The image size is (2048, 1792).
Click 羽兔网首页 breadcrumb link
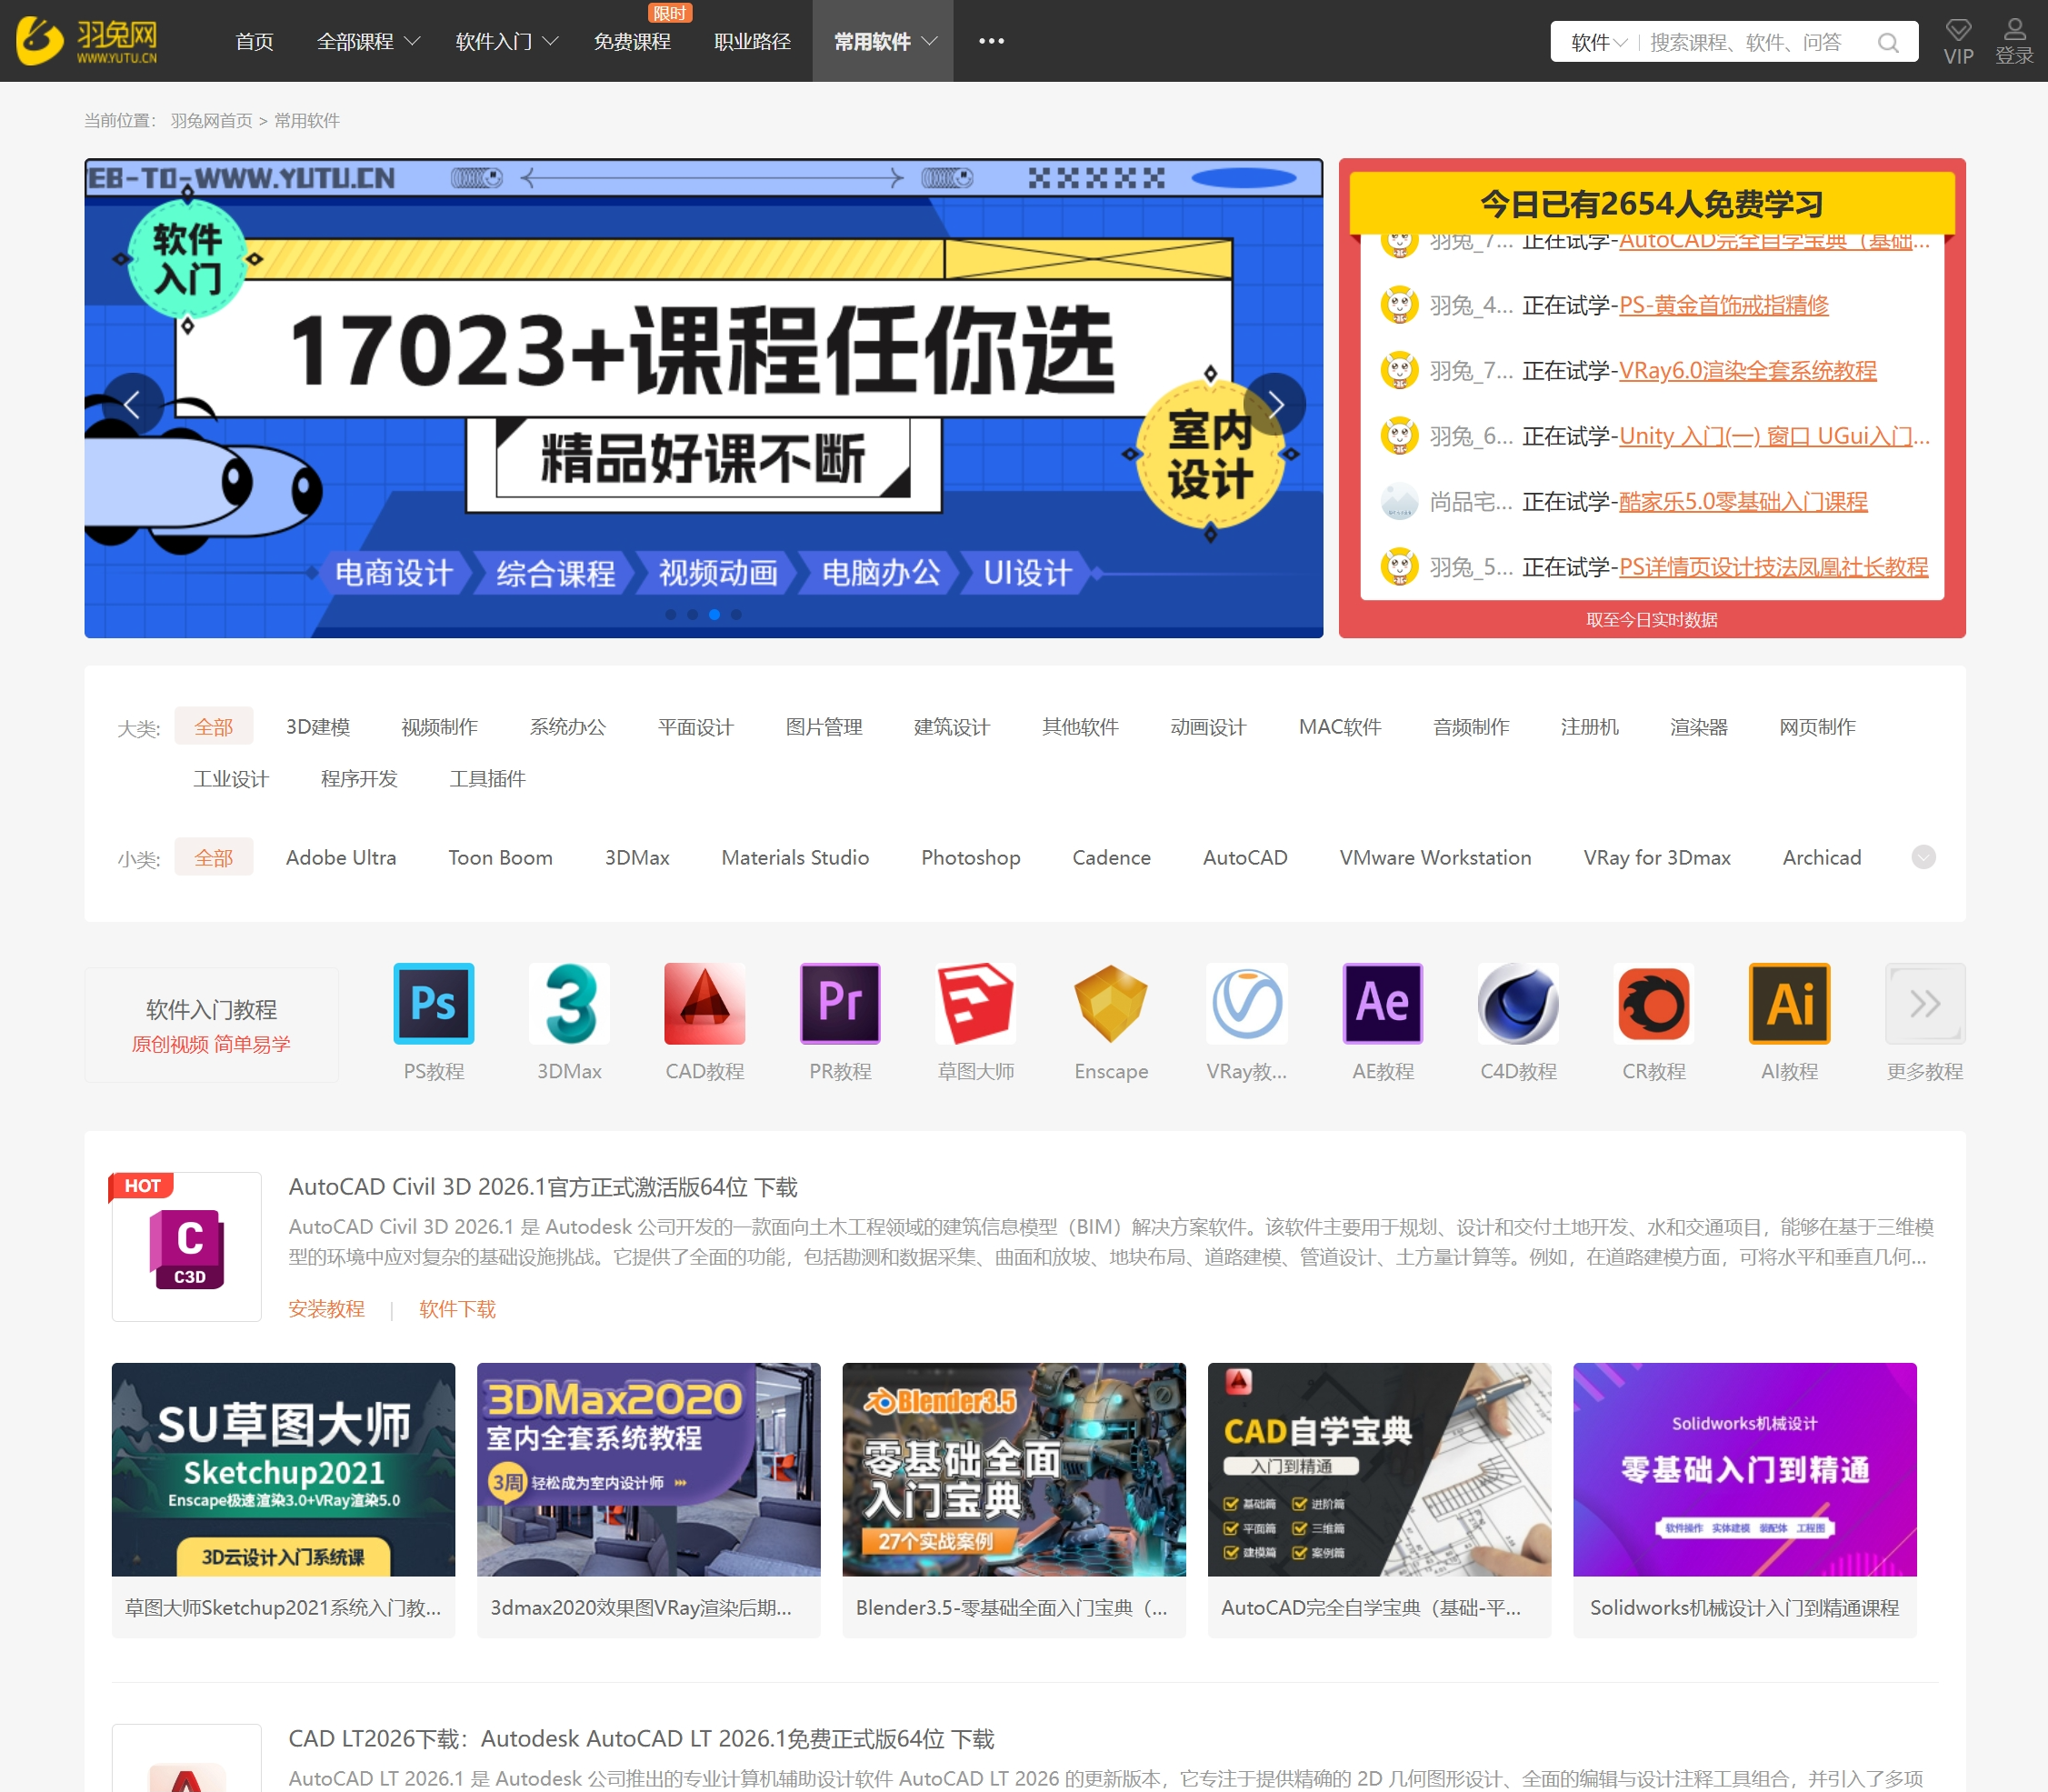[x=211, y=121]
